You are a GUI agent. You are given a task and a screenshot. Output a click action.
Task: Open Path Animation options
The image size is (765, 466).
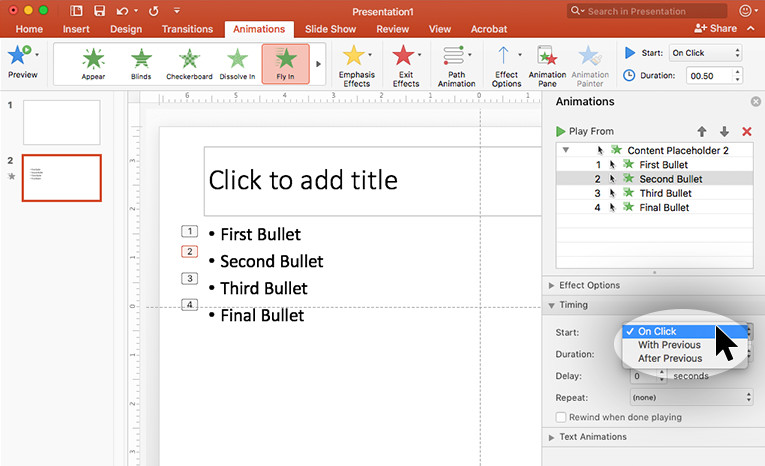click(456, 65)
